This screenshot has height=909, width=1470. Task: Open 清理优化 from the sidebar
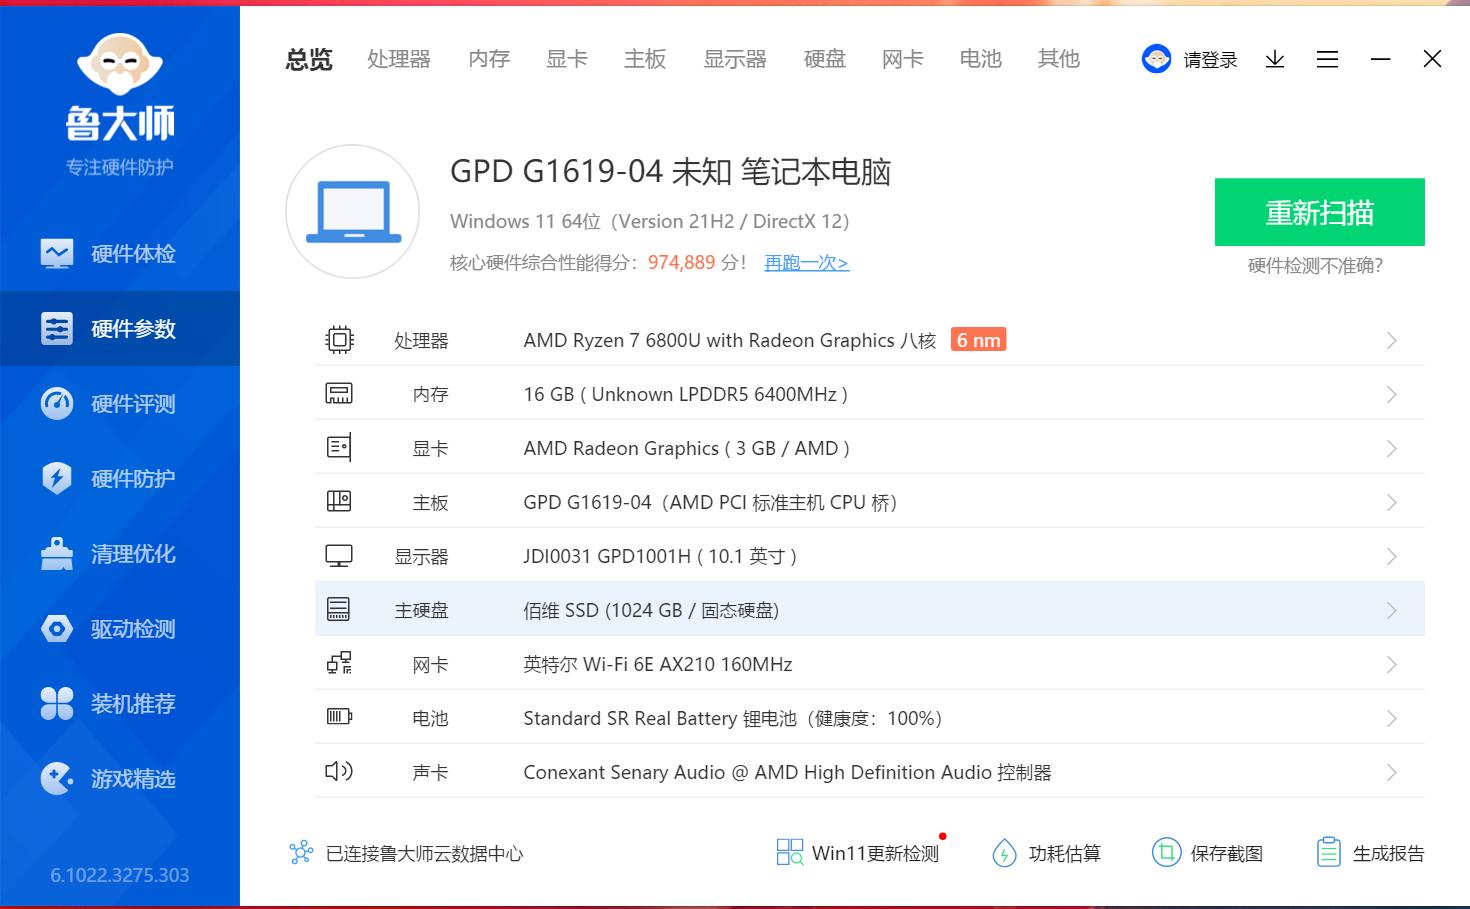tap(120, 553)
